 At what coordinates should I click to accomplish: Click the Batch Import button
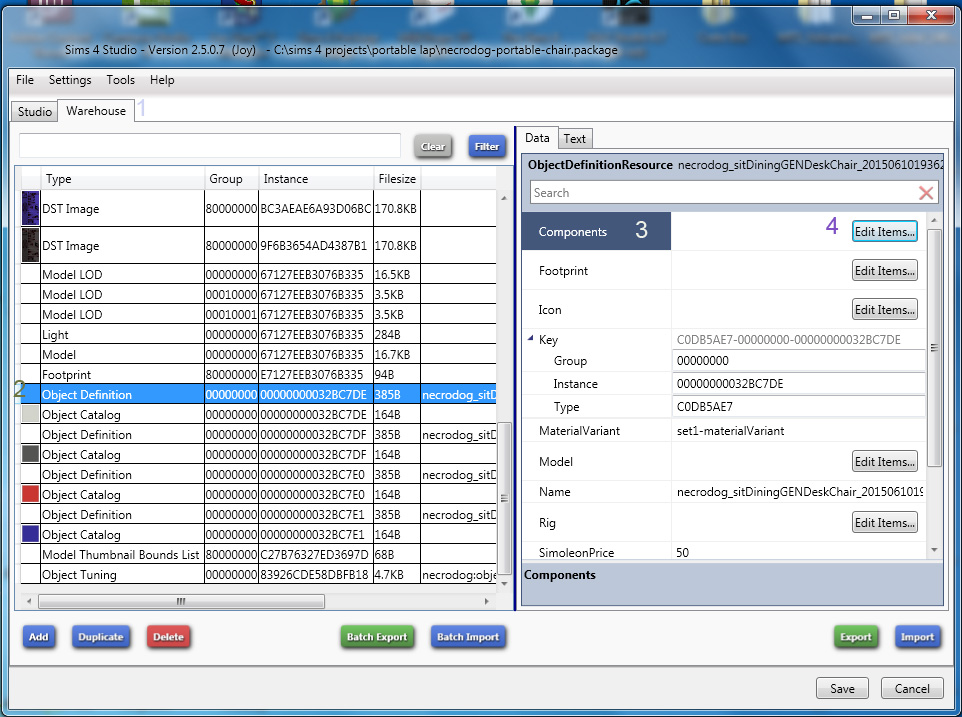click(x=468, y=637)
